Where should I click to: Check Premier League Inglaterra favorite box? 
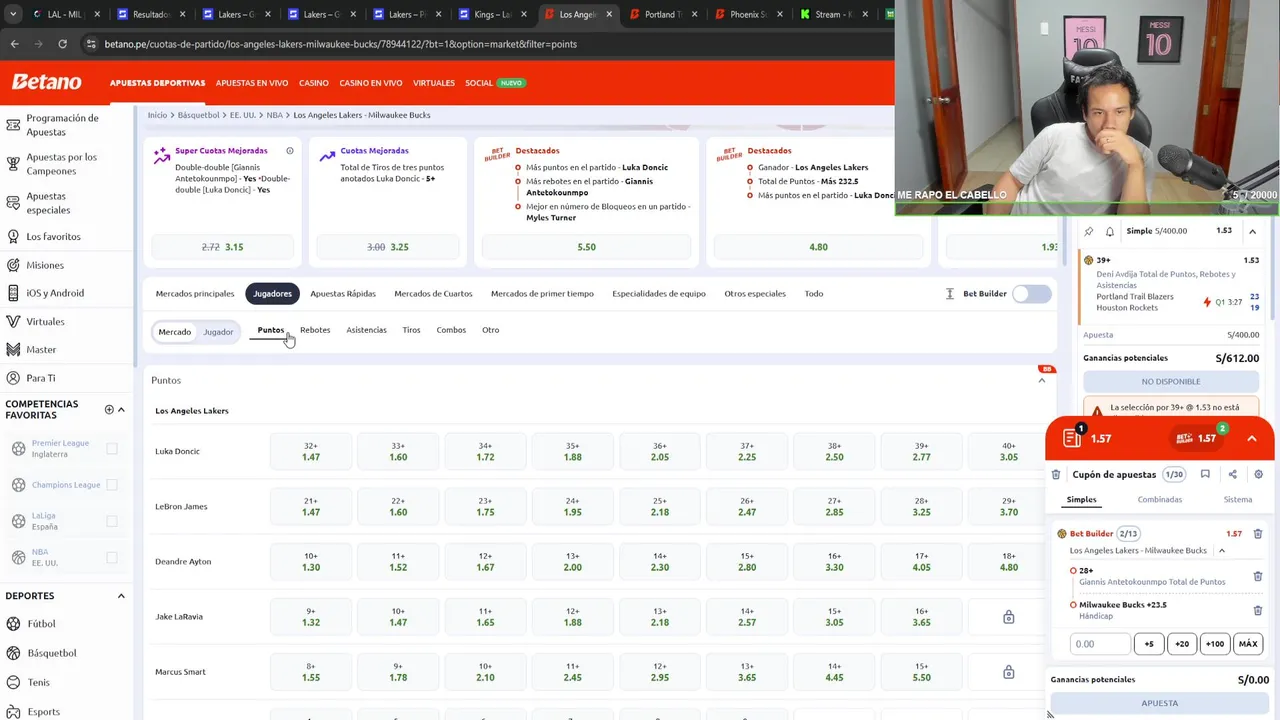coord(112,449)
